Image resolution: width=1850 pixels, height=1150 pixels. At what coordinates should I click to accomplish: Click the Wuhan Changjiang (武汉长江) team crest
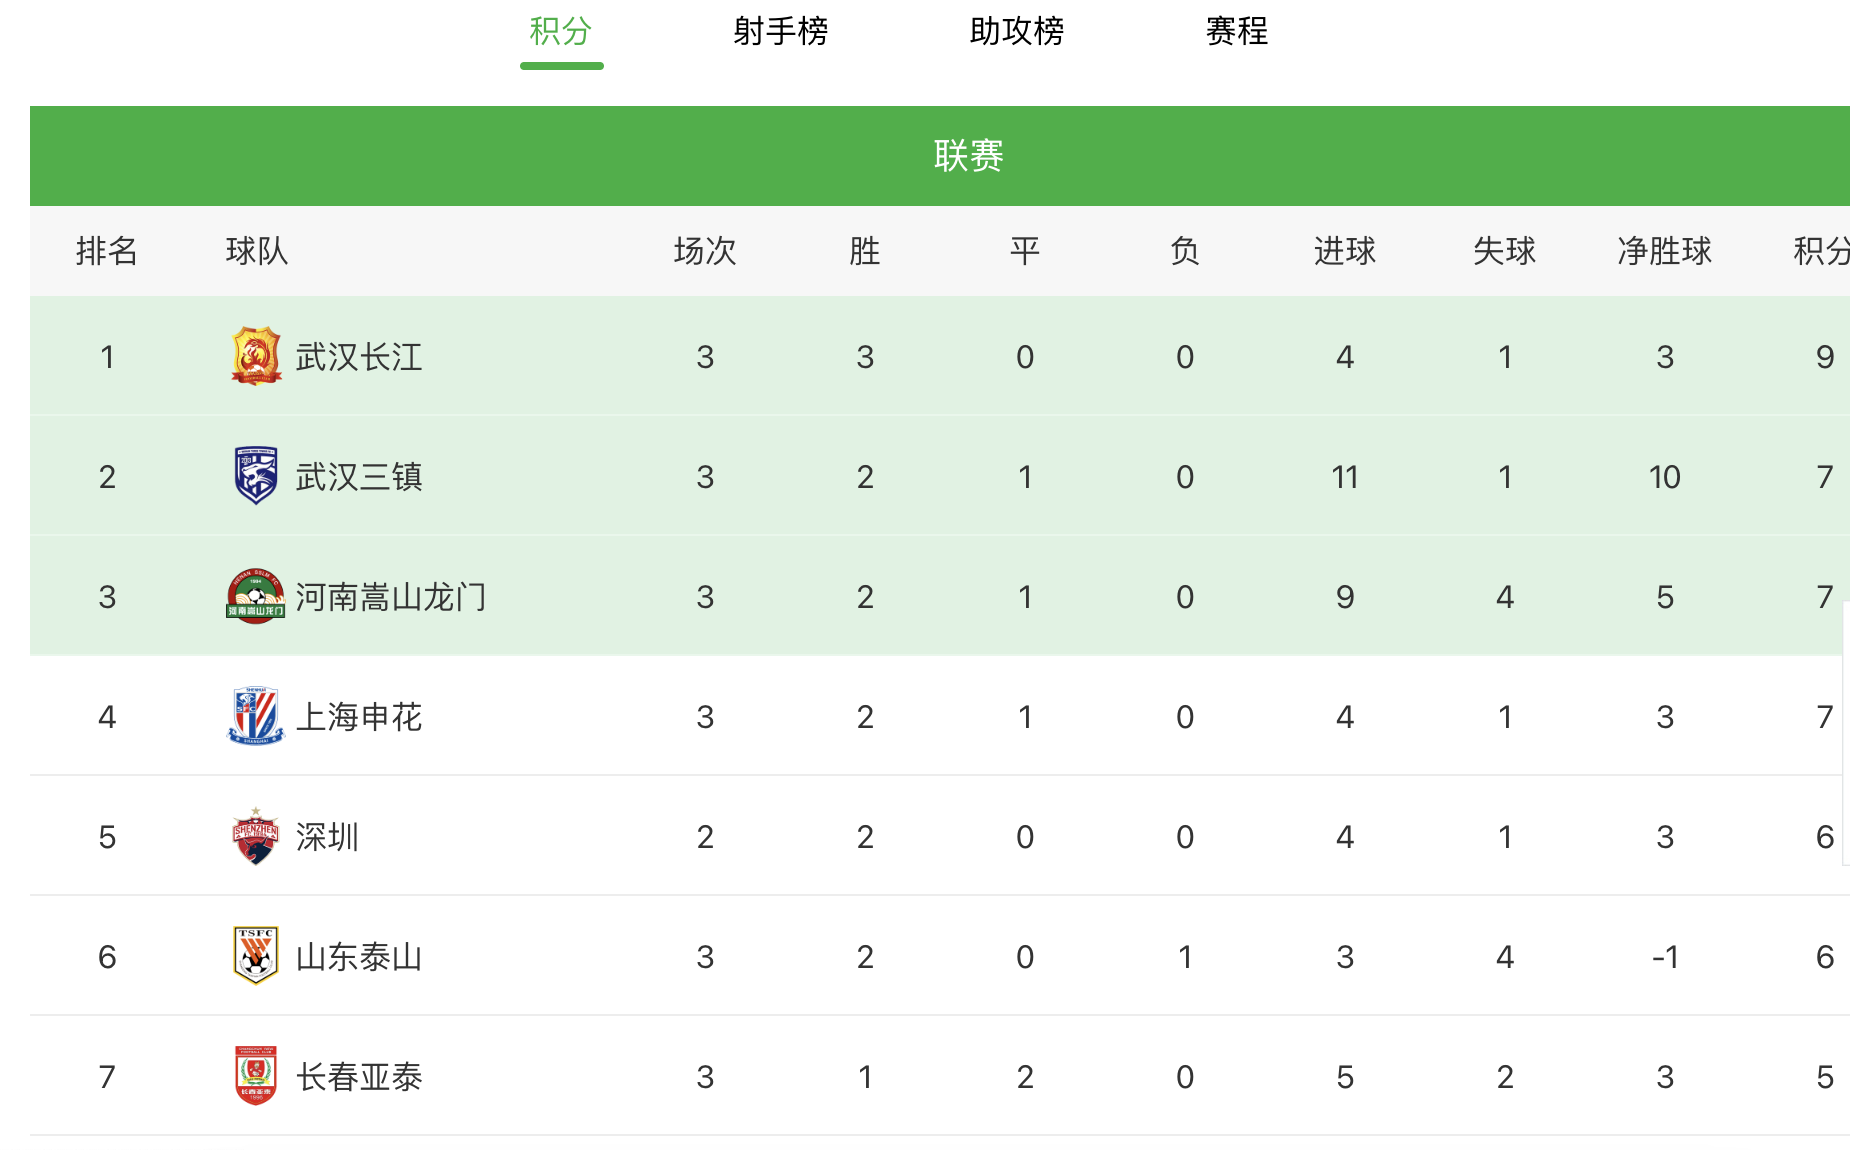click(256, 356)
